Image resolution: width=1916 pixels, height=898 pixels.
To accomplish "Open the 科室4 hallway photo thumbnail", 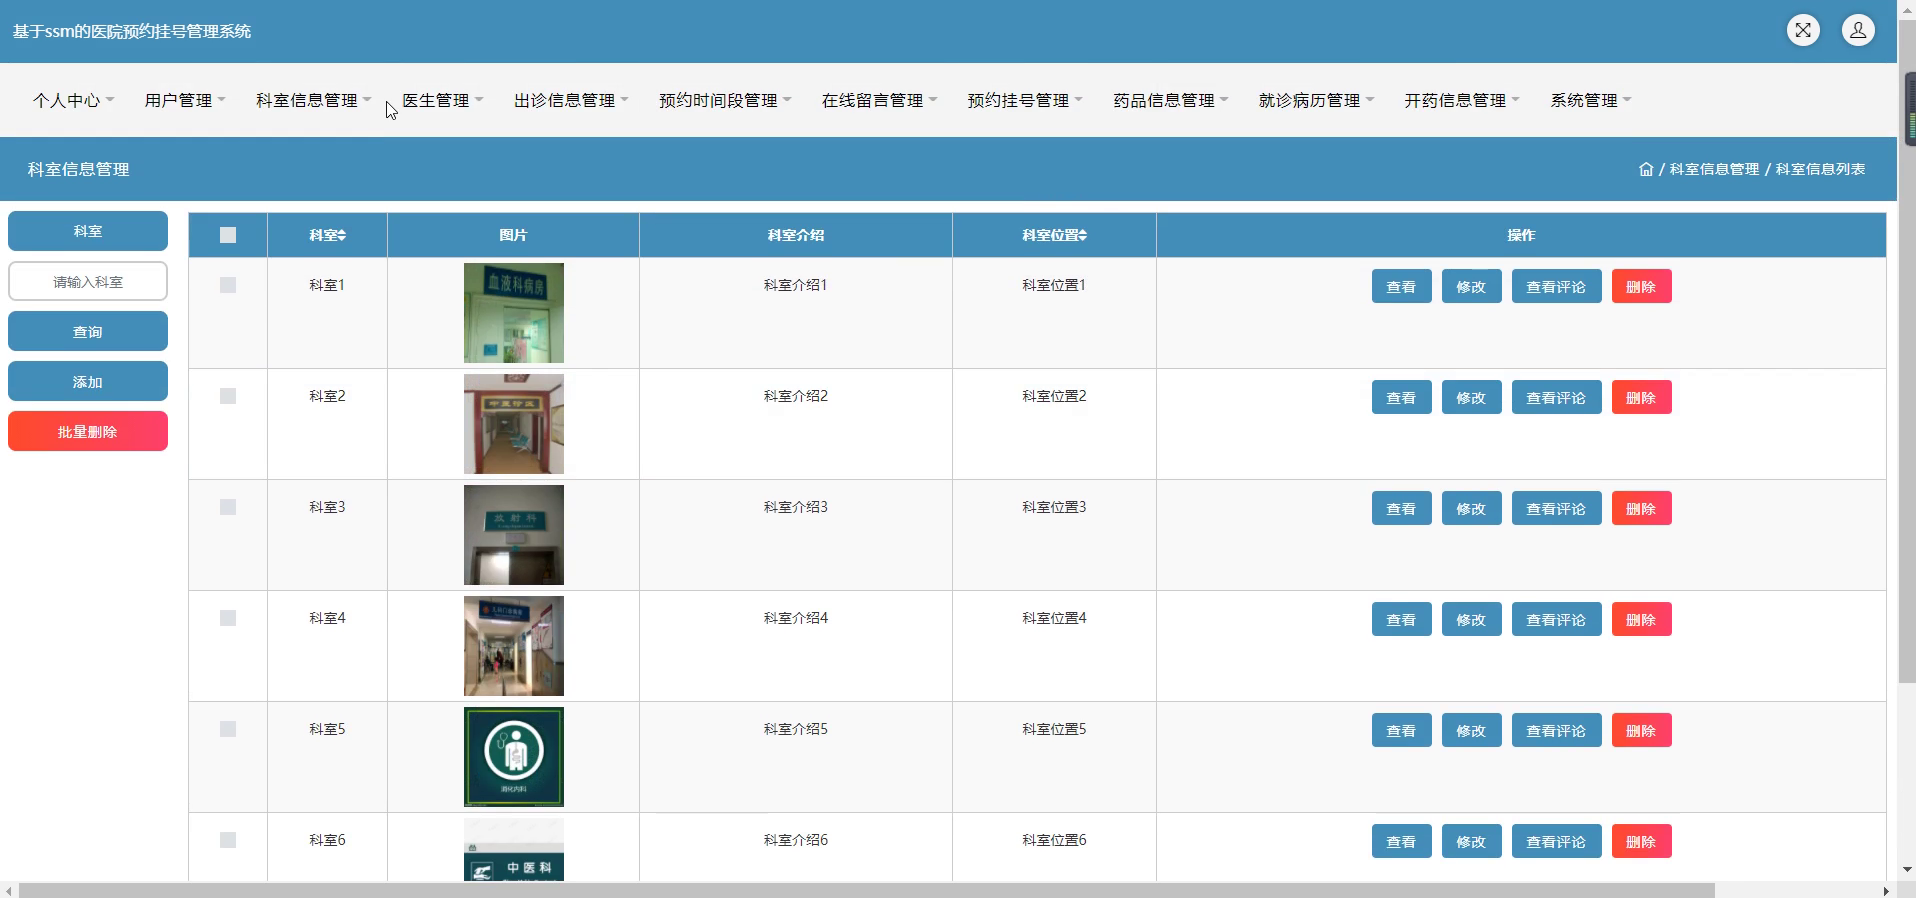I will pyautogui.click(x=514, y=646).
